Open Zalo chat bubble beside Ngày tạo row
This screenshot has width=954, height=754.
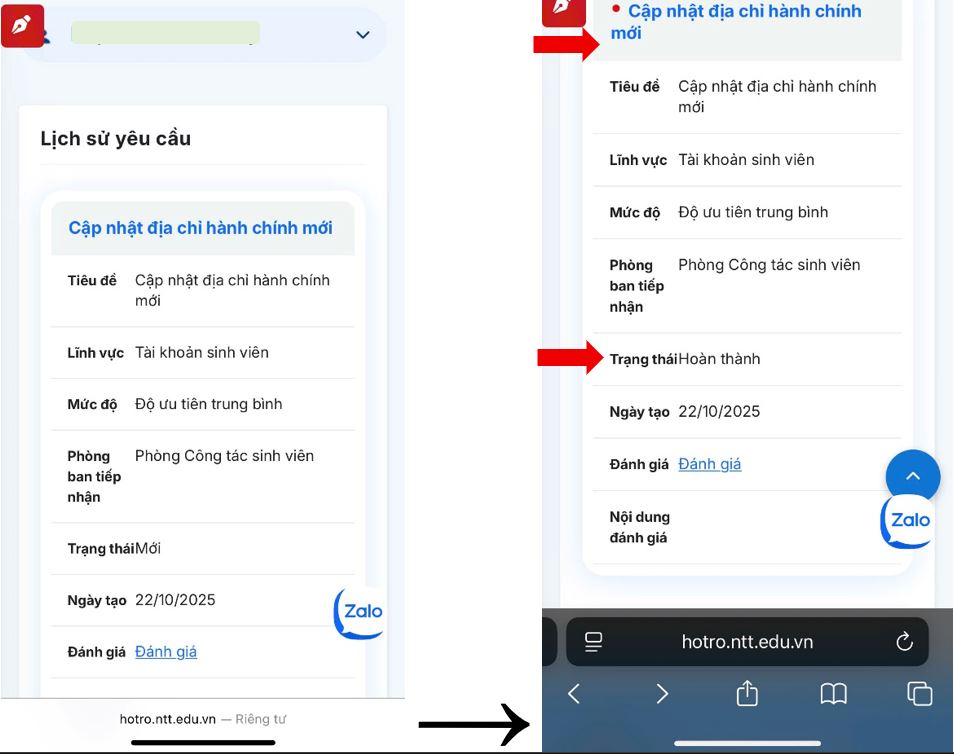point(359,612)
